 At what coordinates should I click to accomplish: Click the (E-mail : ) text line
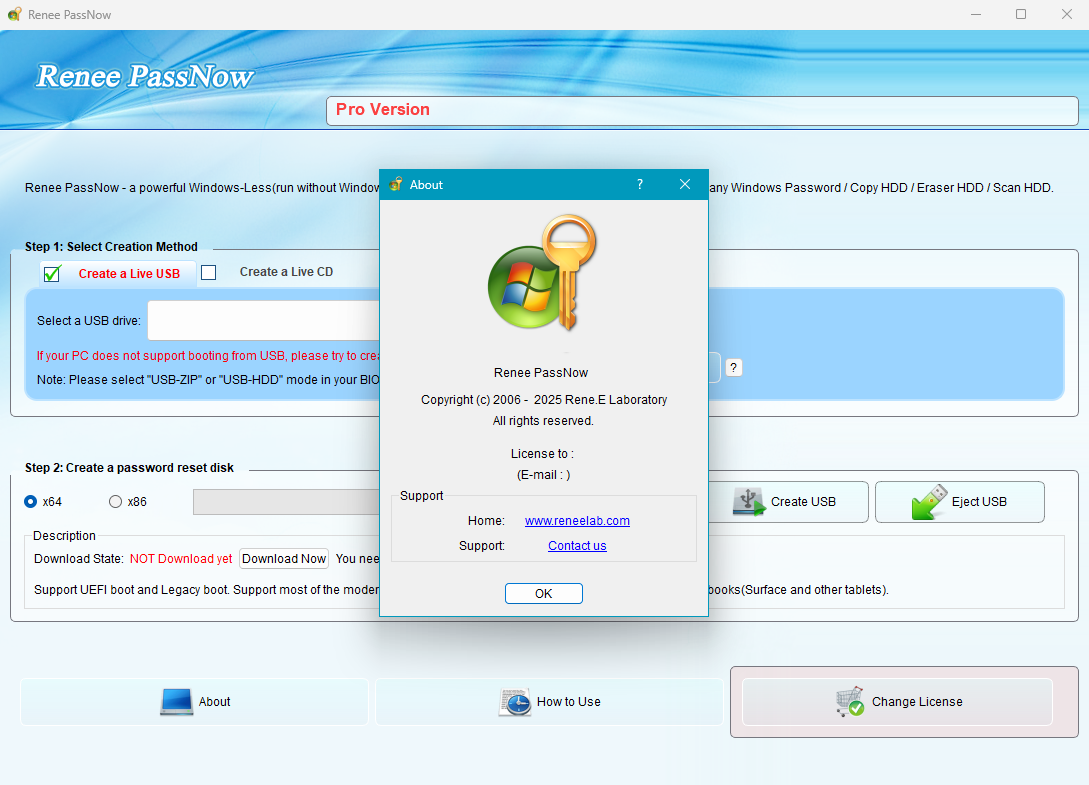(x=543, y=474)
